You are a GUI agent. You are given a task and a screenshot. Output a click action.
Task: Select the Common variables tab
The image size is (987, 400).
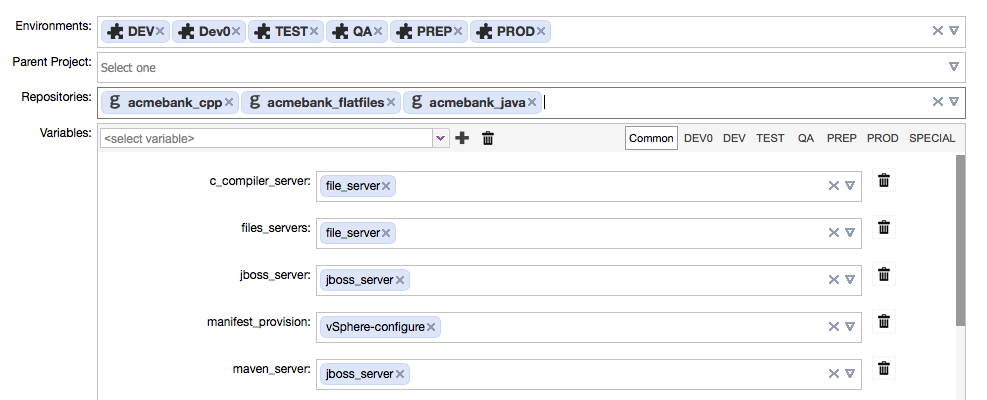651,138
